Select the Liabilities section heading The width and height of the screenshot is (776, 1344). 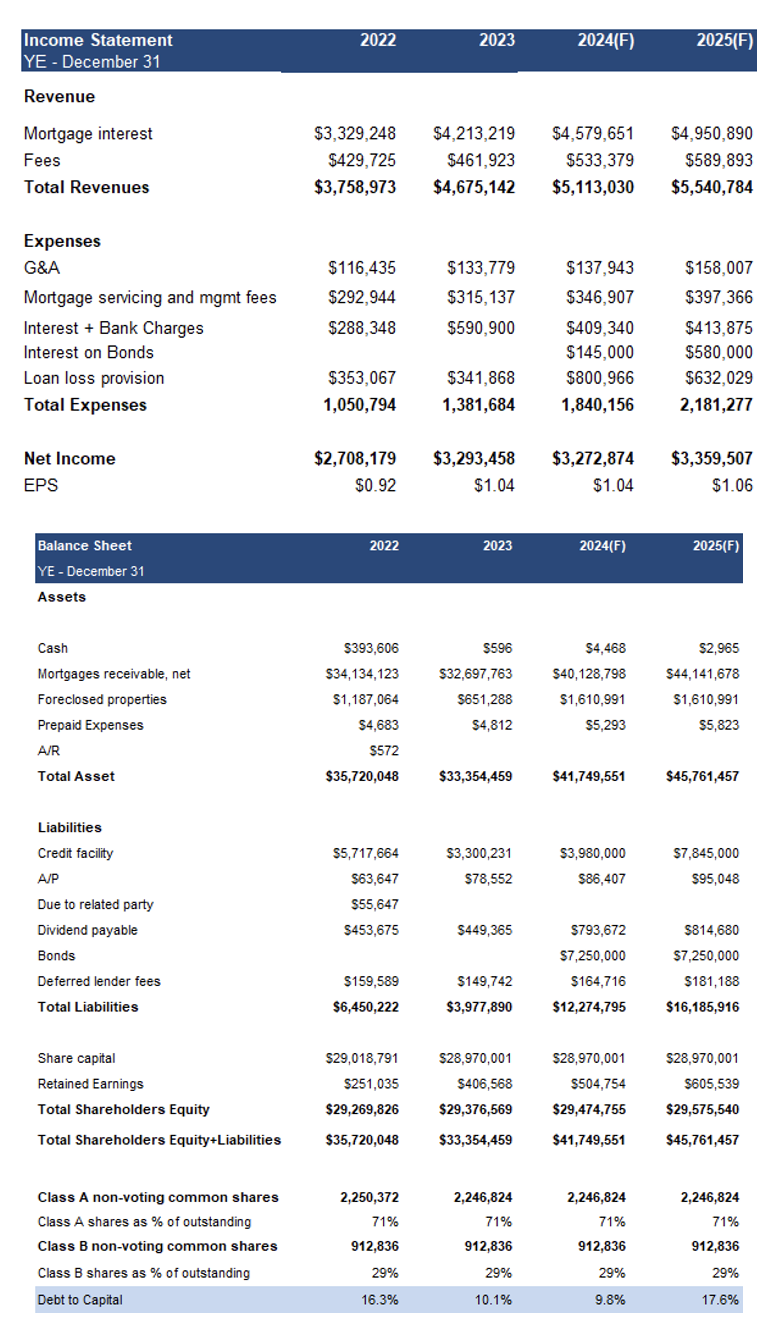click(x=70, y=829)
